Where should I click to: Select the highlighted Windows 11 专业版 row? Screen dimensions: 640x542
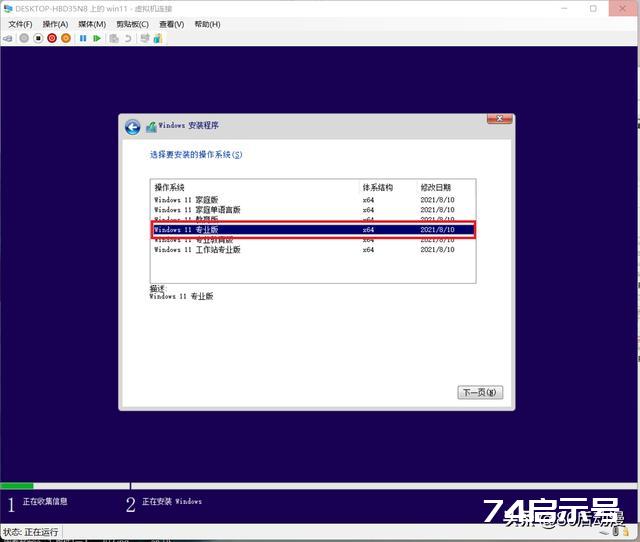313,230
